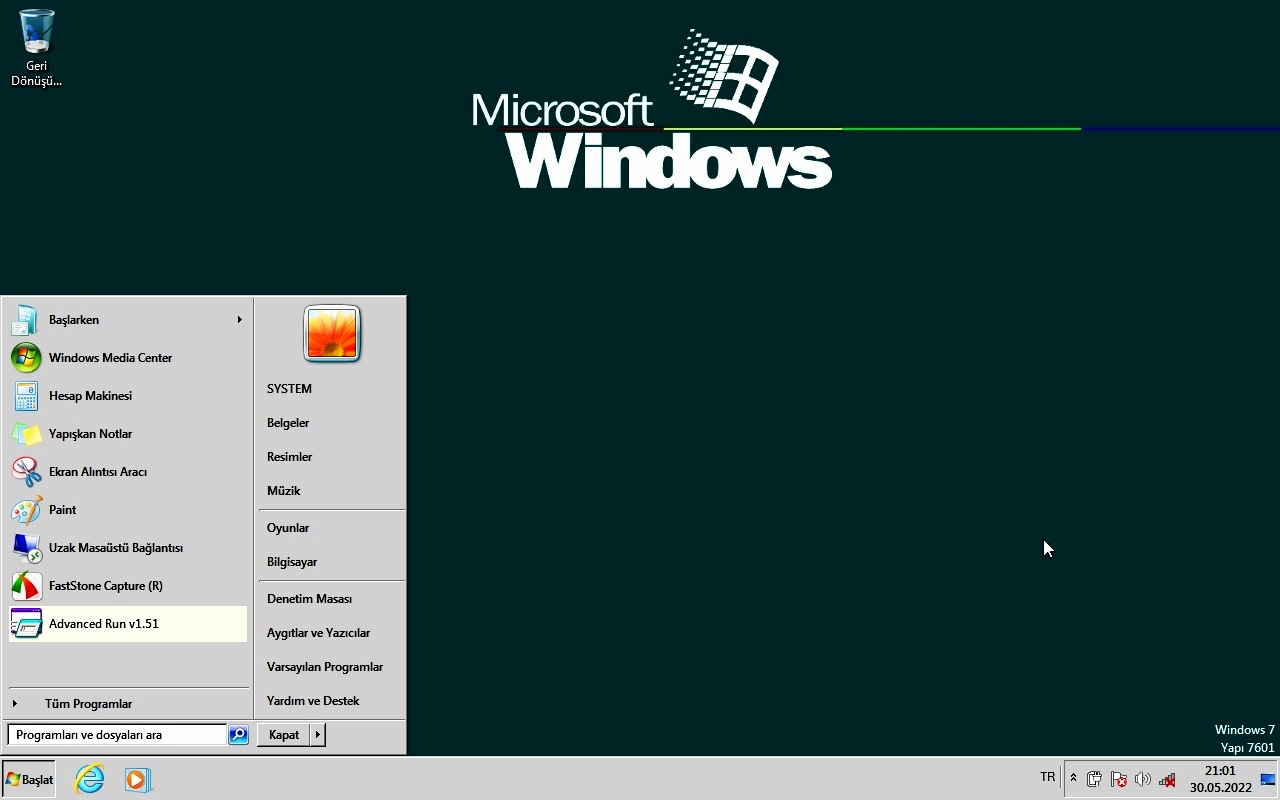Click the Programları ve dosyaları ara field
The width and height of the screenshot is (1280, 800).
coord(117,735)
